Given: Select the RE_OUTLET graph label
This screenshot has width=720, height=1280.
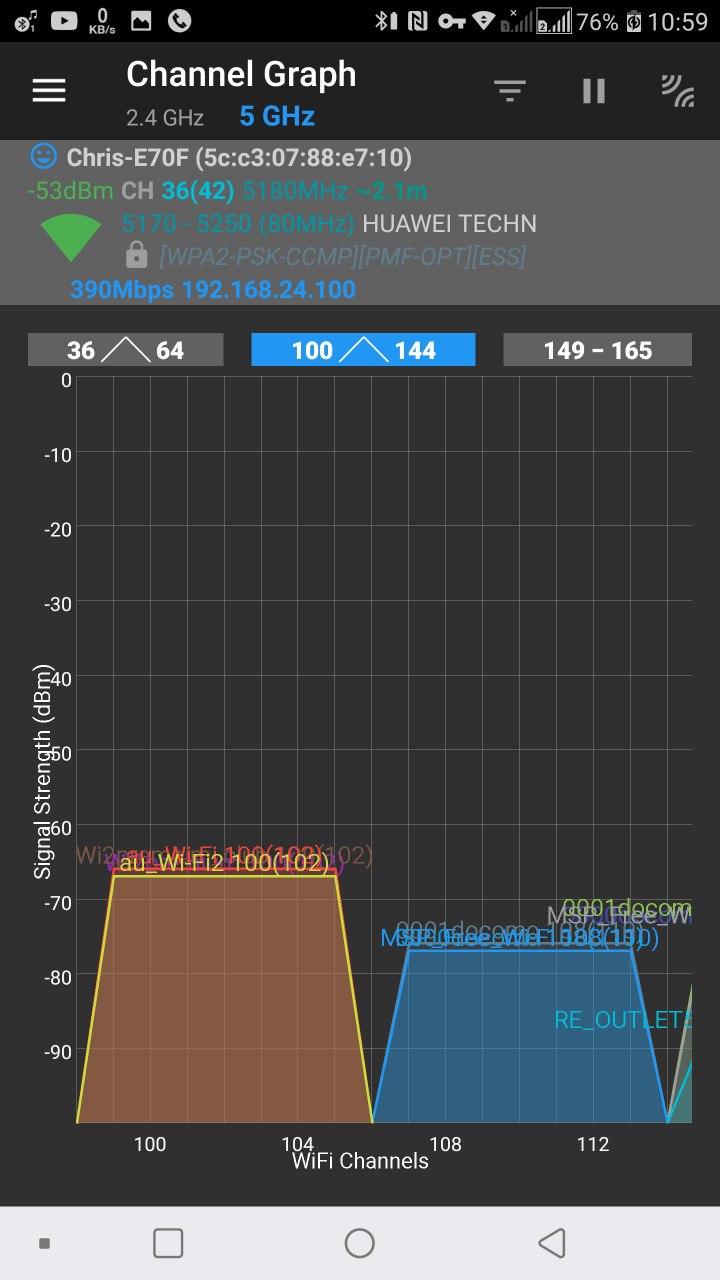Looking at the screenshot, I should click(623, 1020).
